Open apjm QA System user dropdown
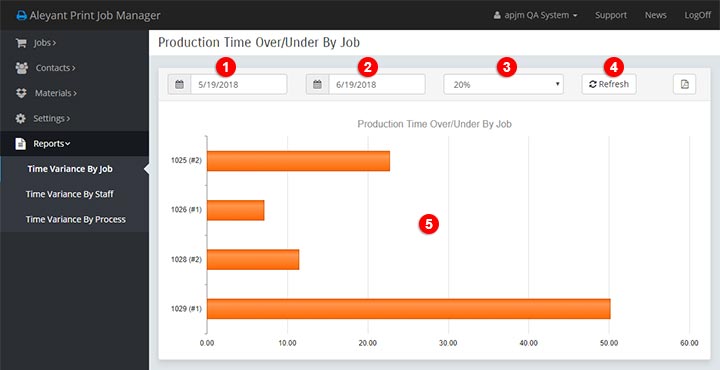 click(535, 15)
